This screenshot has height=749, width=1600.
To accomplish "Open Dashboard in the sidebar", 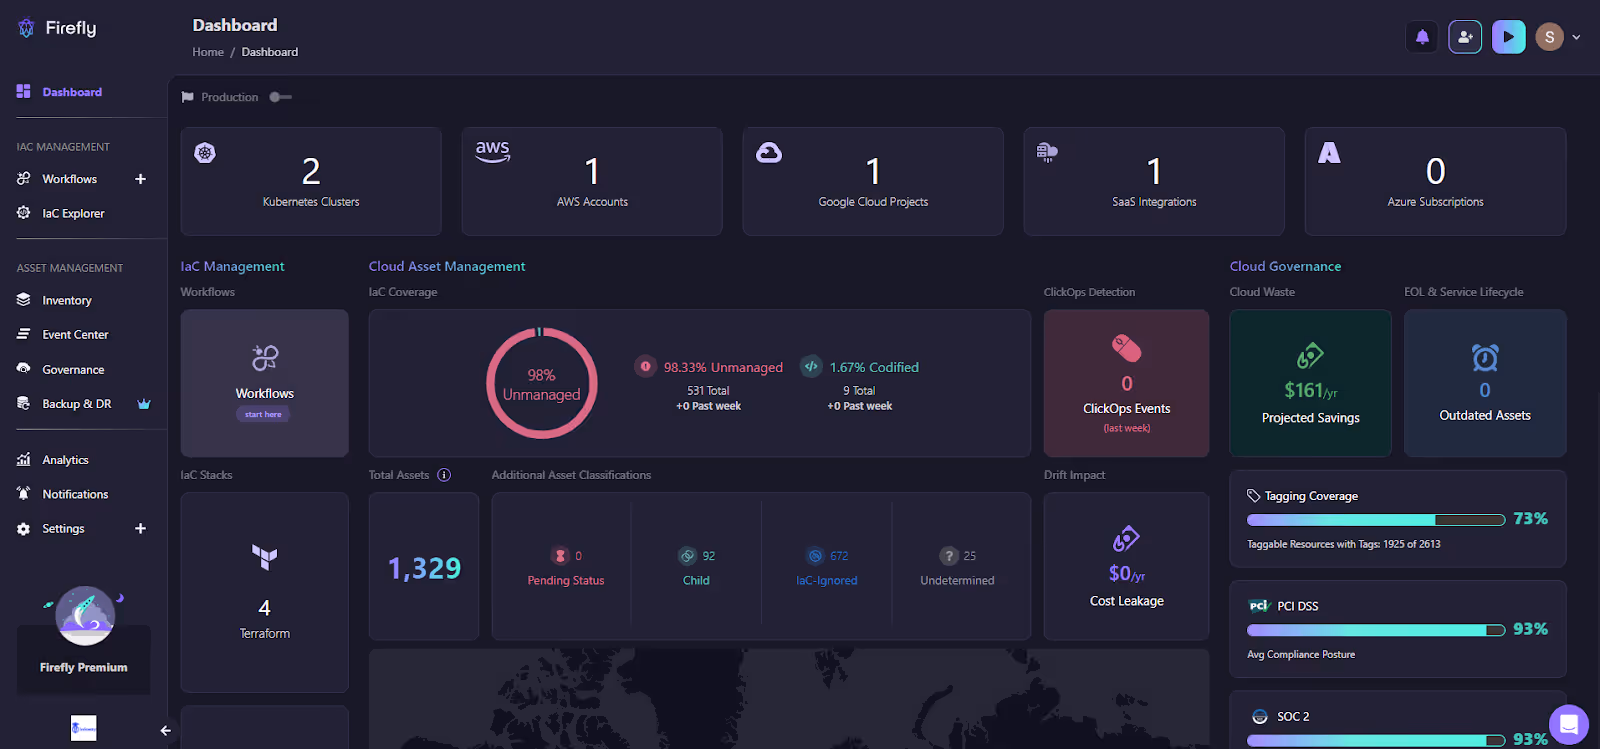I will point(72,92).
